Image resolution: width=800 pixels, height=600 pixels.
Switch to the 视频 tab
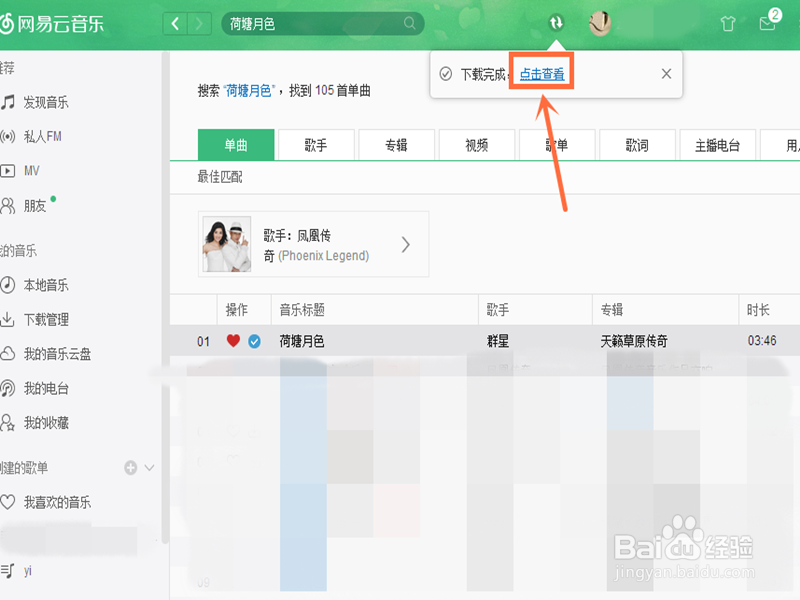point(476,144)
